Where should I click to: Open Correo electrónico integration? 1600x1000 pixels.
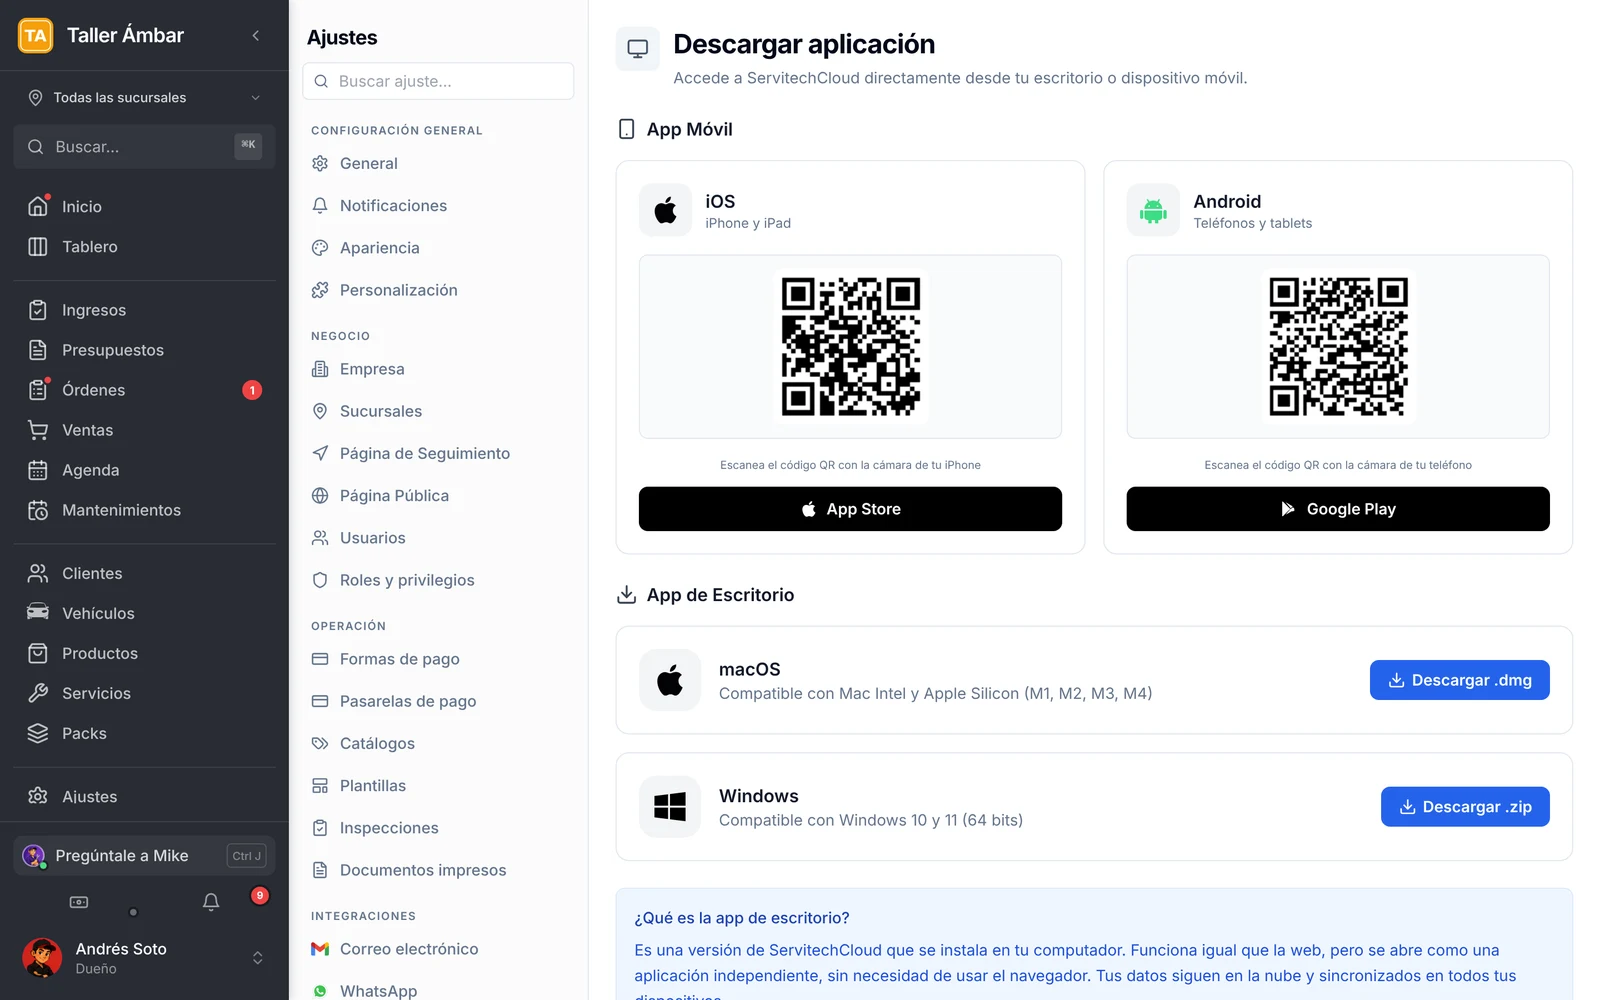pyautogui.click(x=438, y=949)
